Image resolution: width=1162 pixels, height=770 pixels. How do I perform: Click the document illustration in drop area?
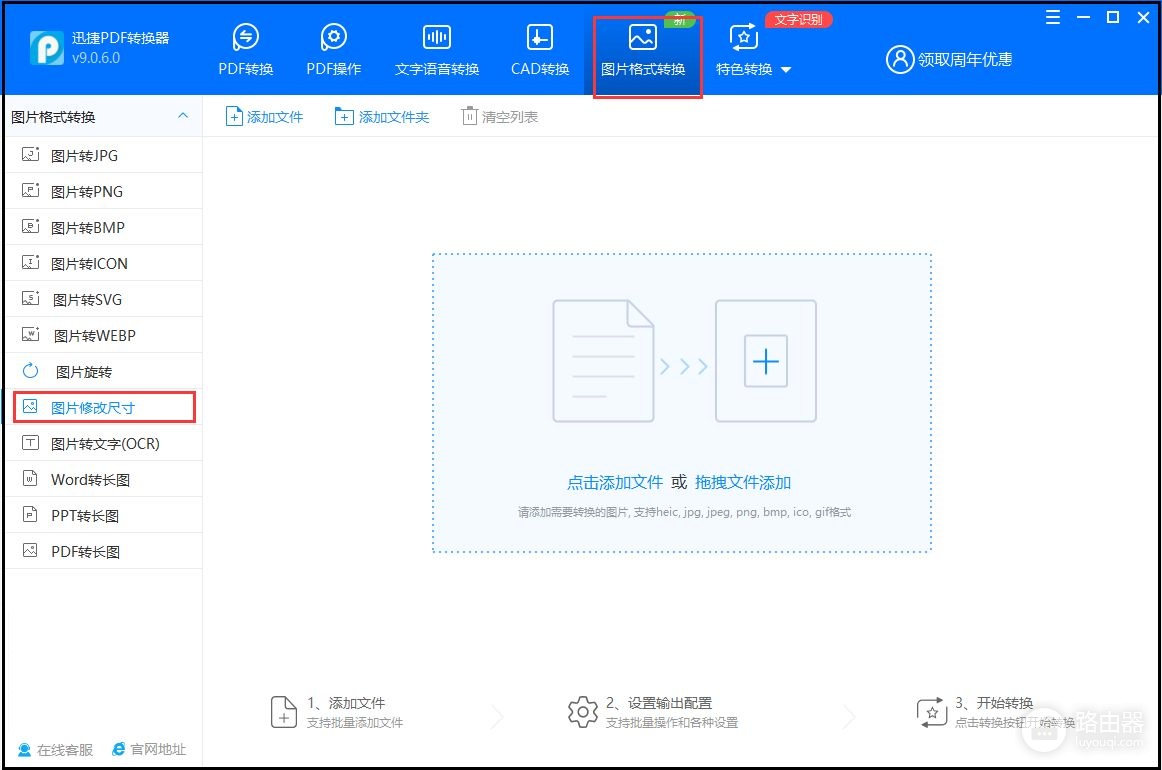click(603, 361)
